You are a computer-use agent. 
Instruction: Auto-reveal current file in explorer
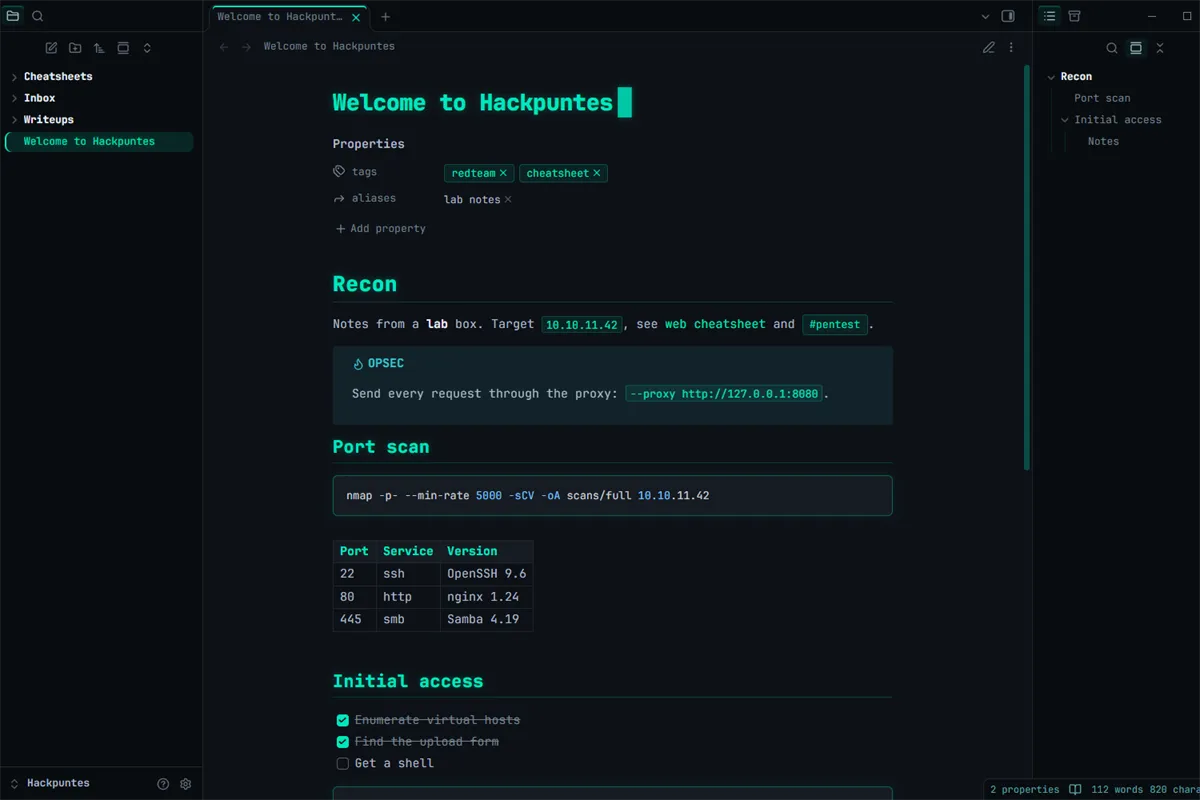click(x=123, y=48)
